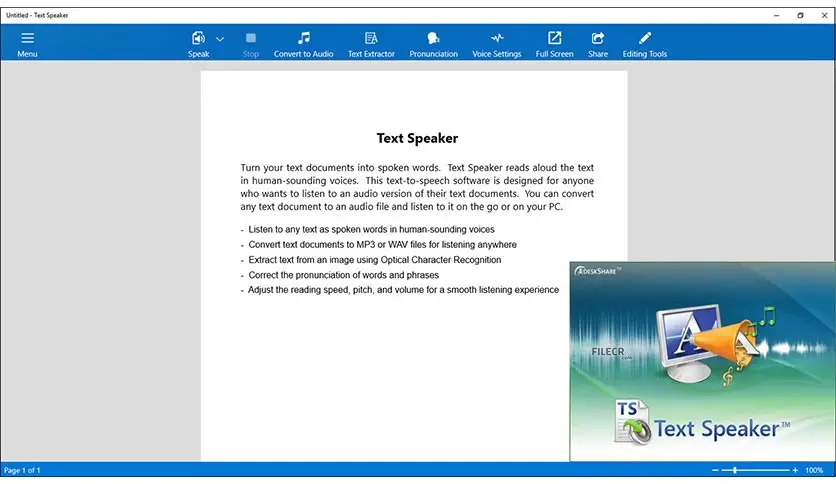Image resolution: width=836 pixels, height=484 pixels.
Task: Switch to Full Screen mode
Action: click(x=554, y=44)
